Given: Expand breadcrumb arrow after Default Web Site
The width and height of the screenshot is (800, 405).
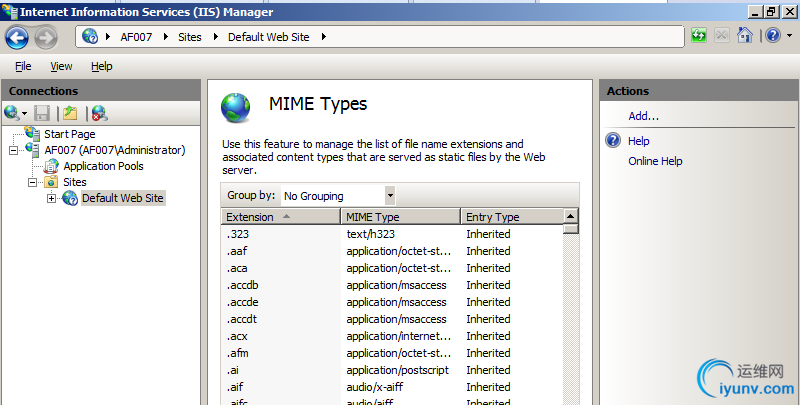Looking at the screenshot, I should click(x=323, y=37).
